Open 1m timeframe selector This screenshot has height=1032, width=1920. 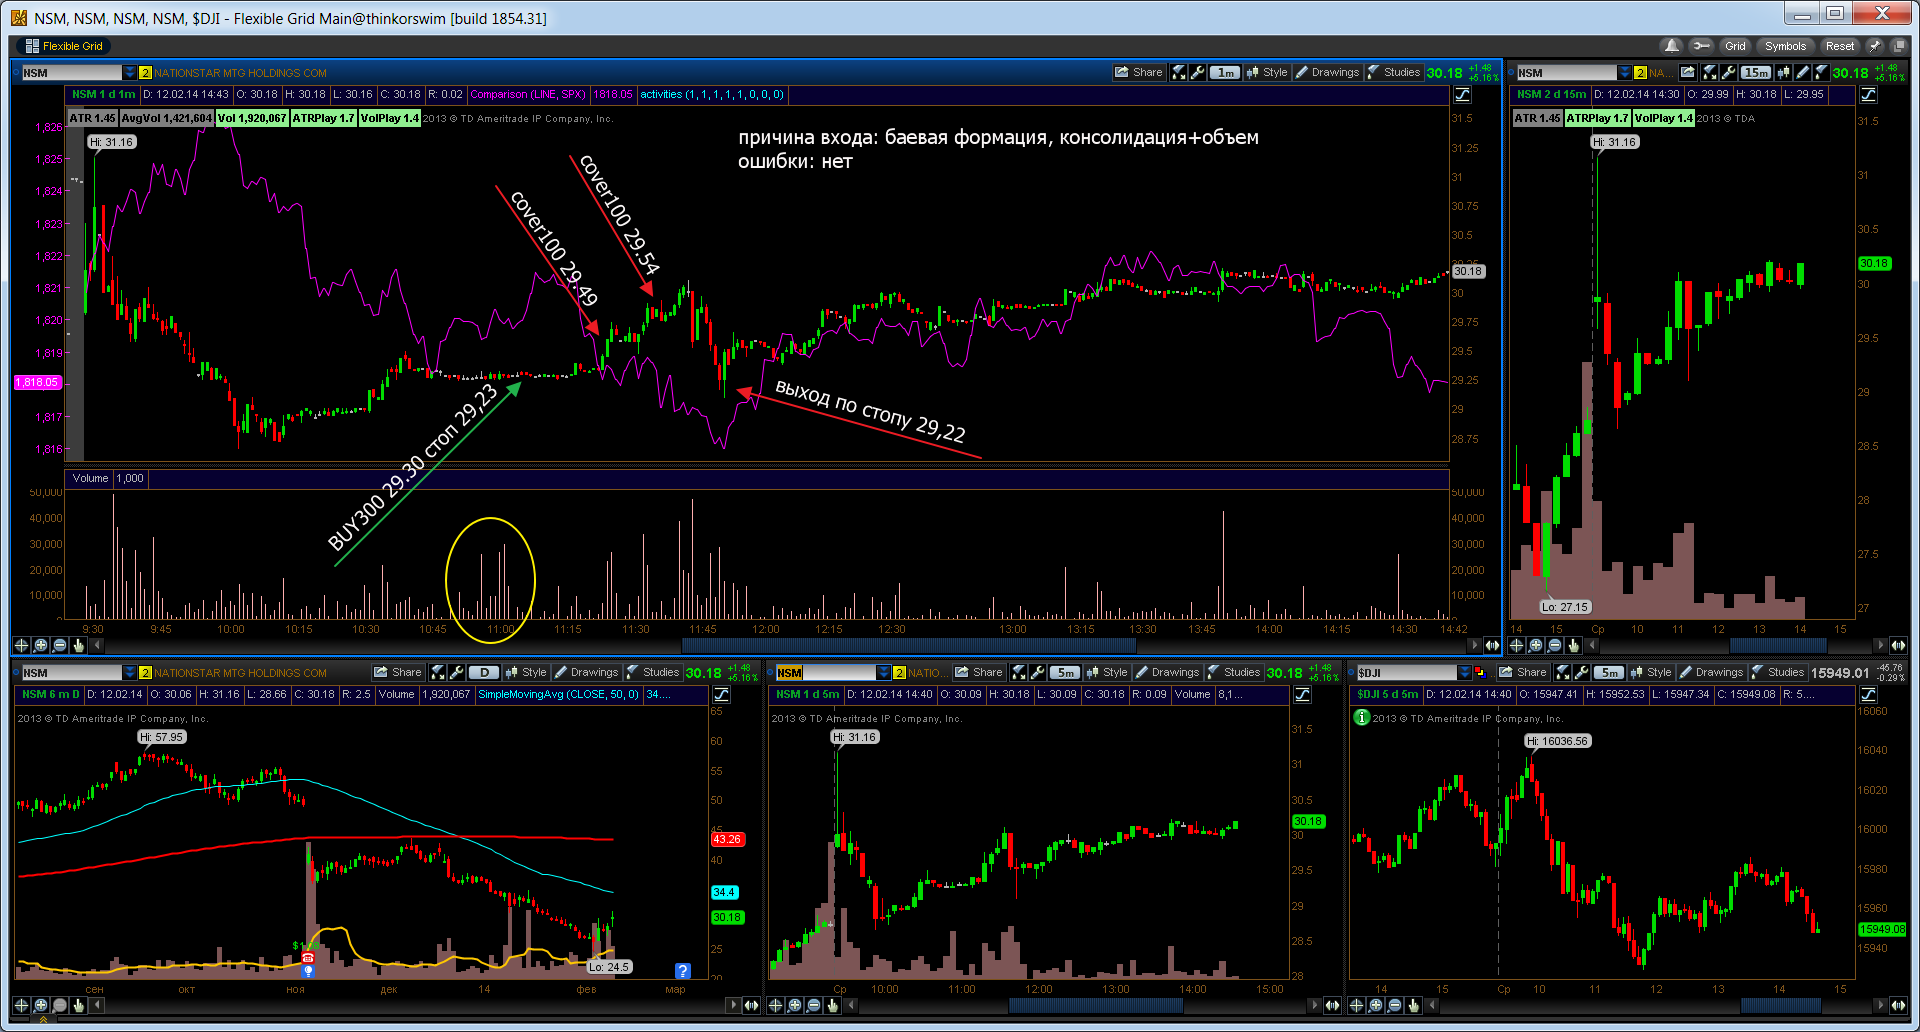click(x=1225, y=72)
